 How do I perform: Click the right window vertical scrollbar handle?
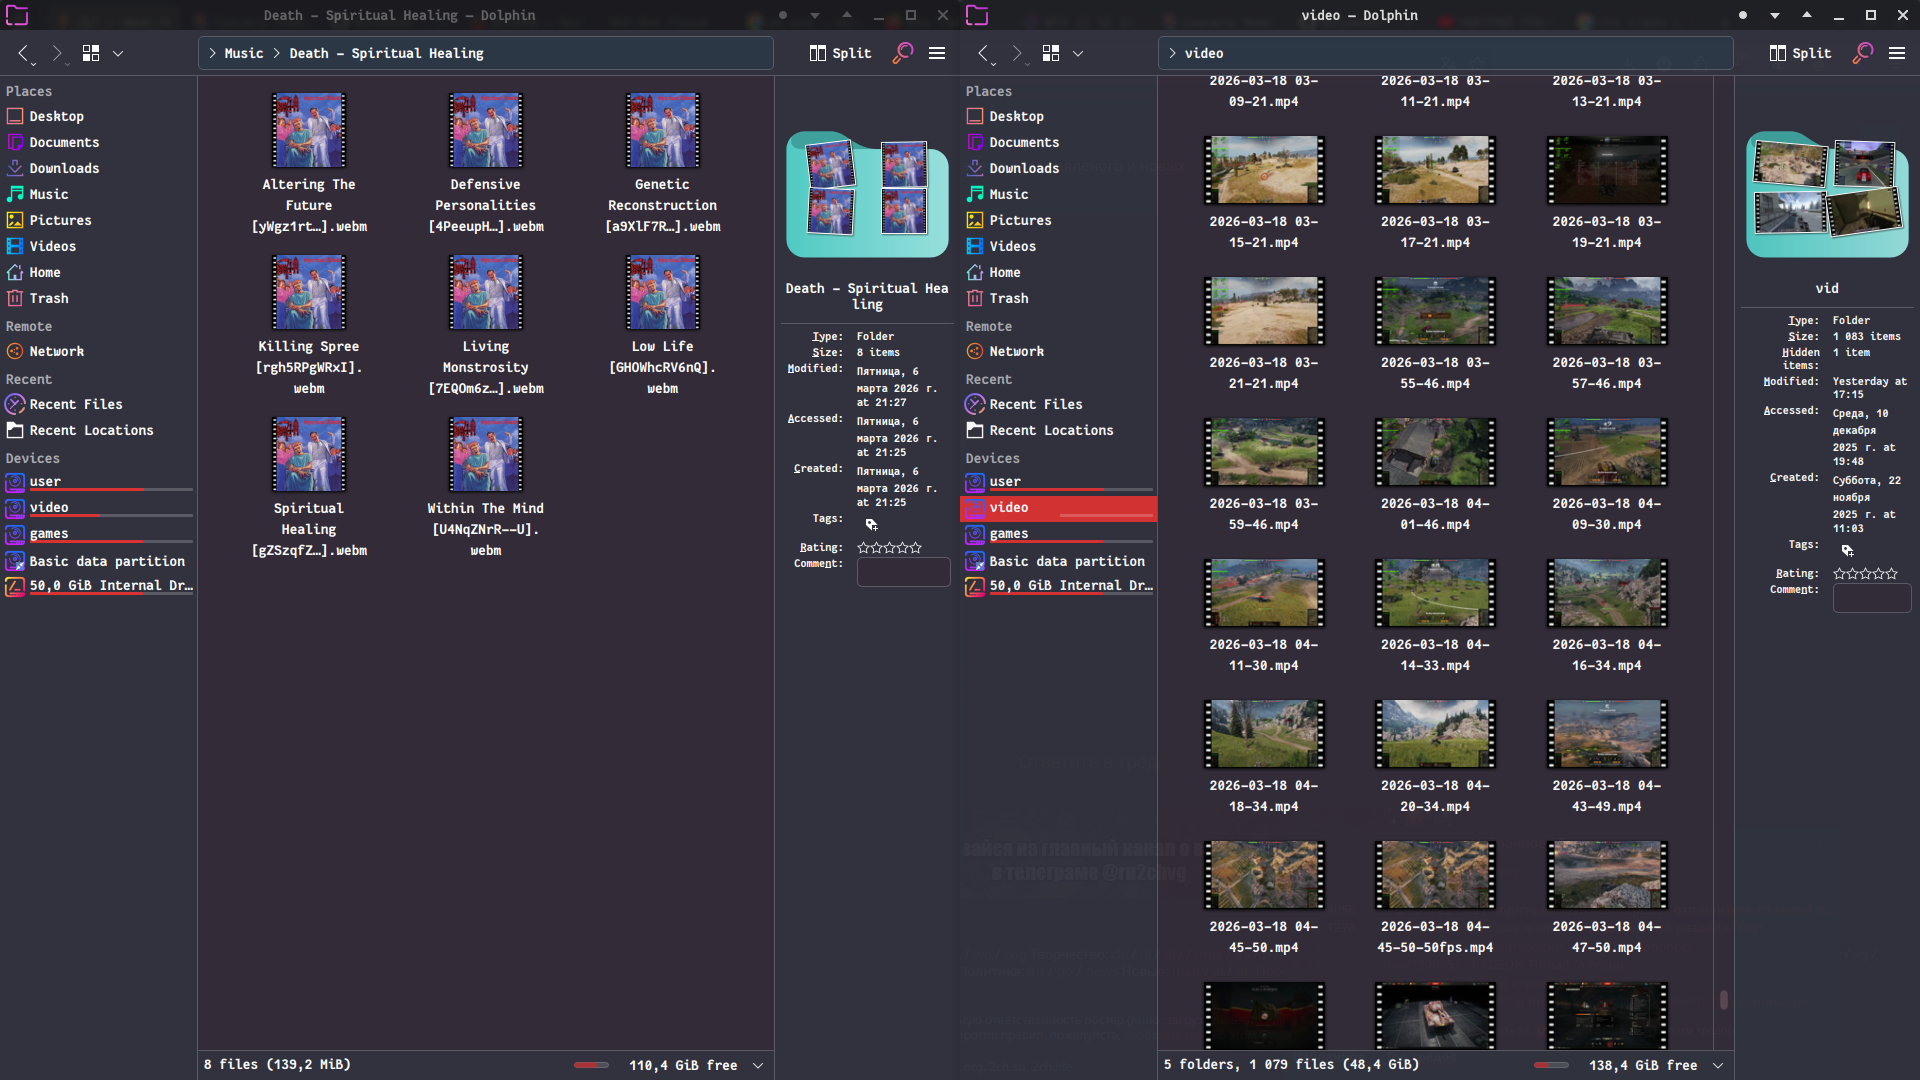point(1724,999)
